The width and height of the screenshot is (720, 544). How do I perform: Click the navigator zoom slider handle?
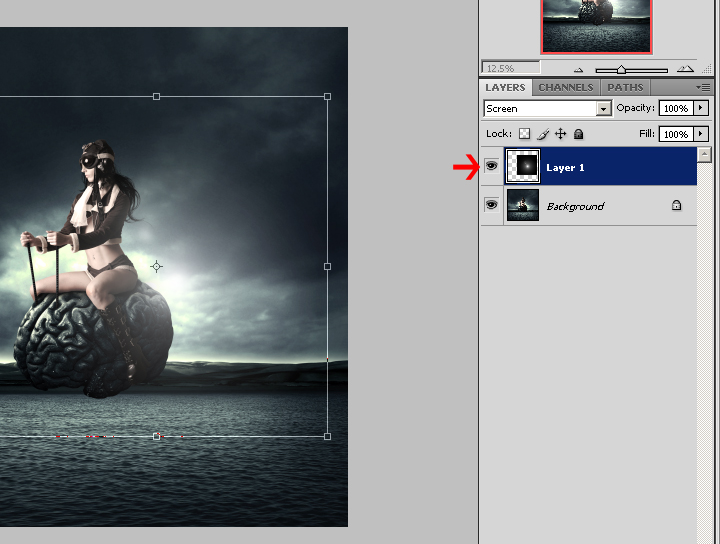621,70
